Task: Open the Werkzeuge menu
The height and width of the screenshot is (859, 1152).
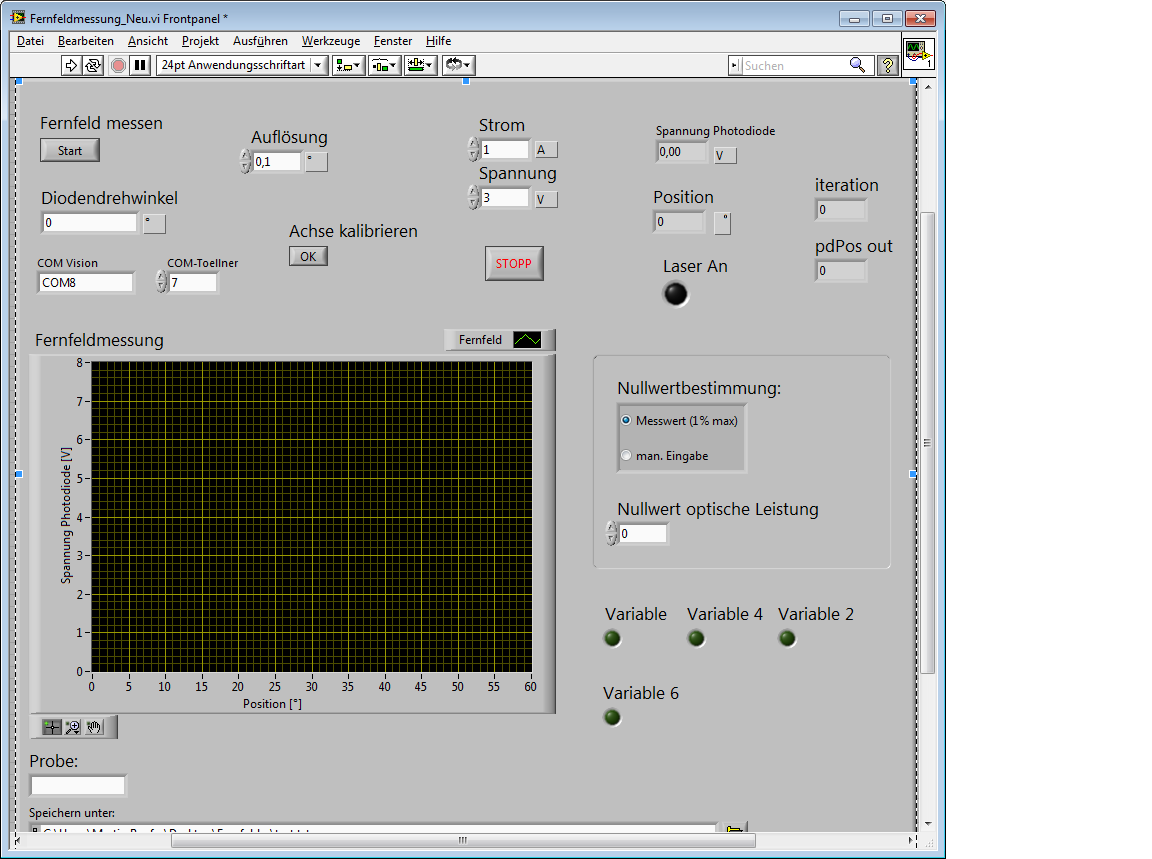Action: tap(330, 41)
